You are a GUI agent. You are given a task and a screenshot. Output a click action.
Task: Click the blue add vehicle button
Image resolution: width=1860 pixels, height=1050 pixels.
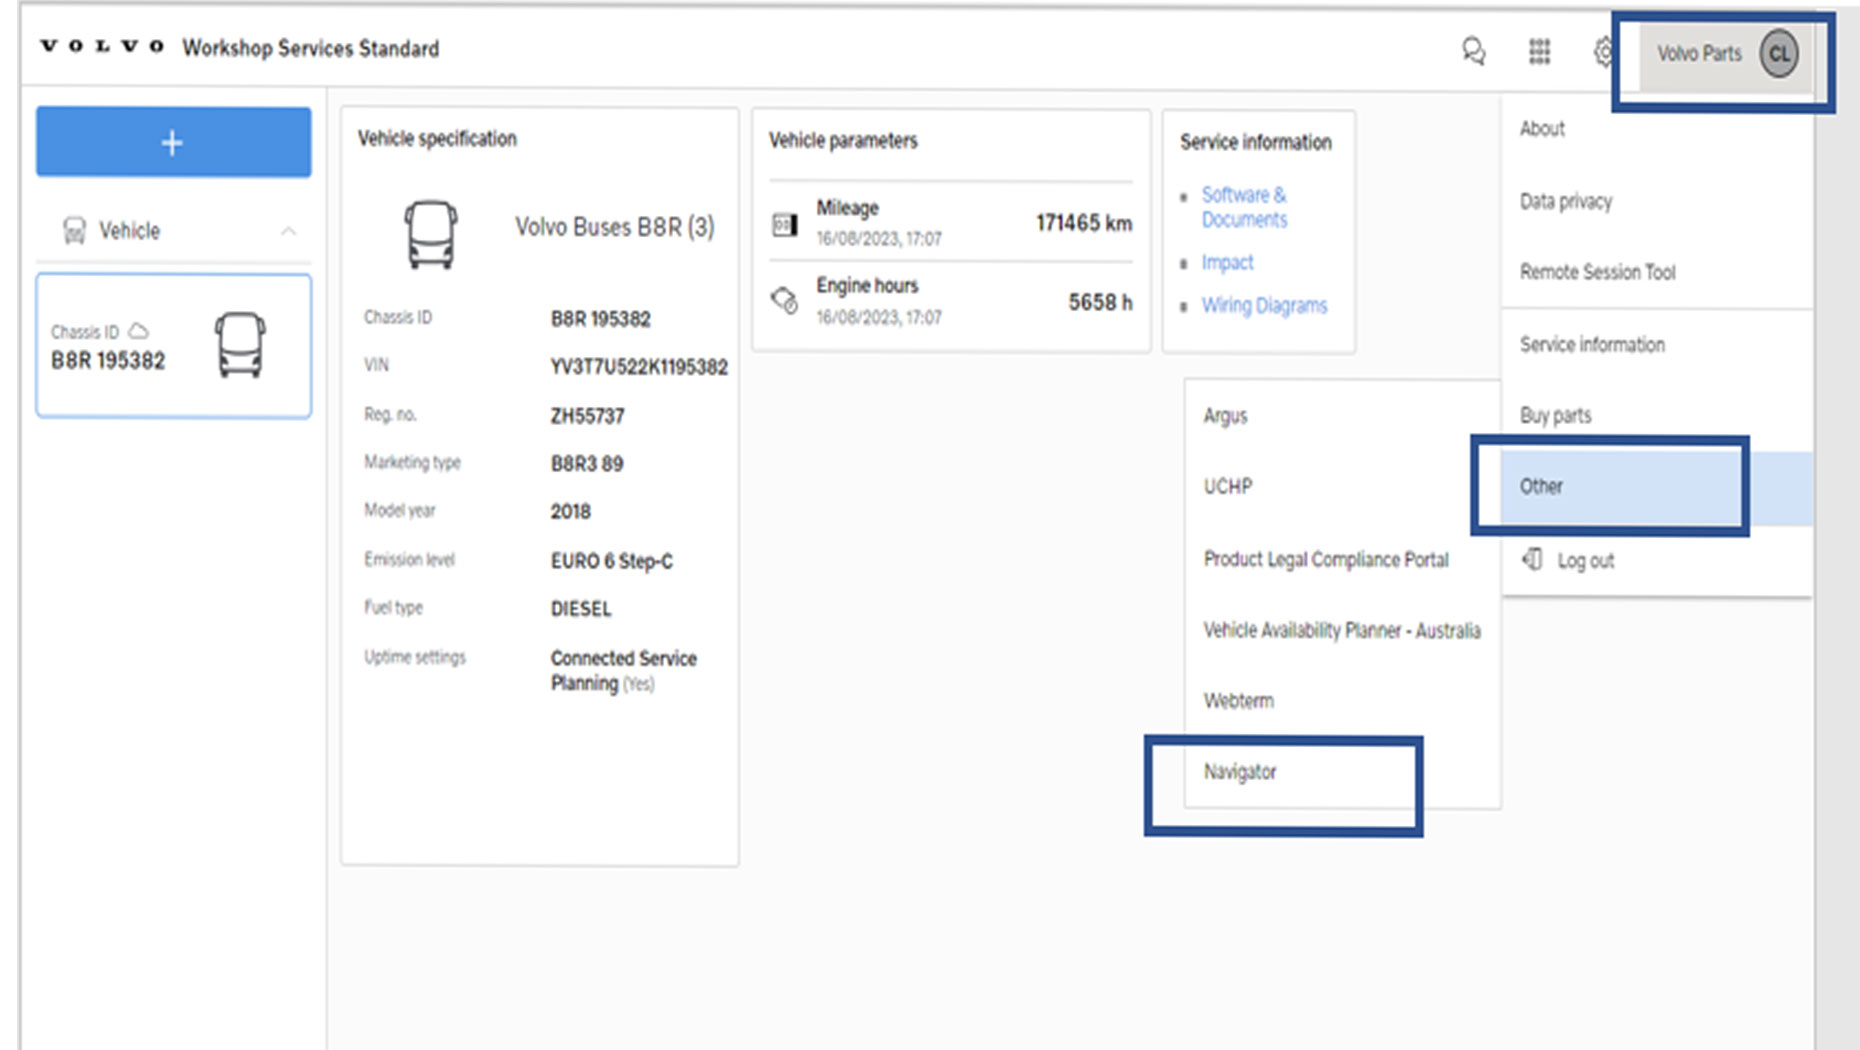[x=172, y=142]
